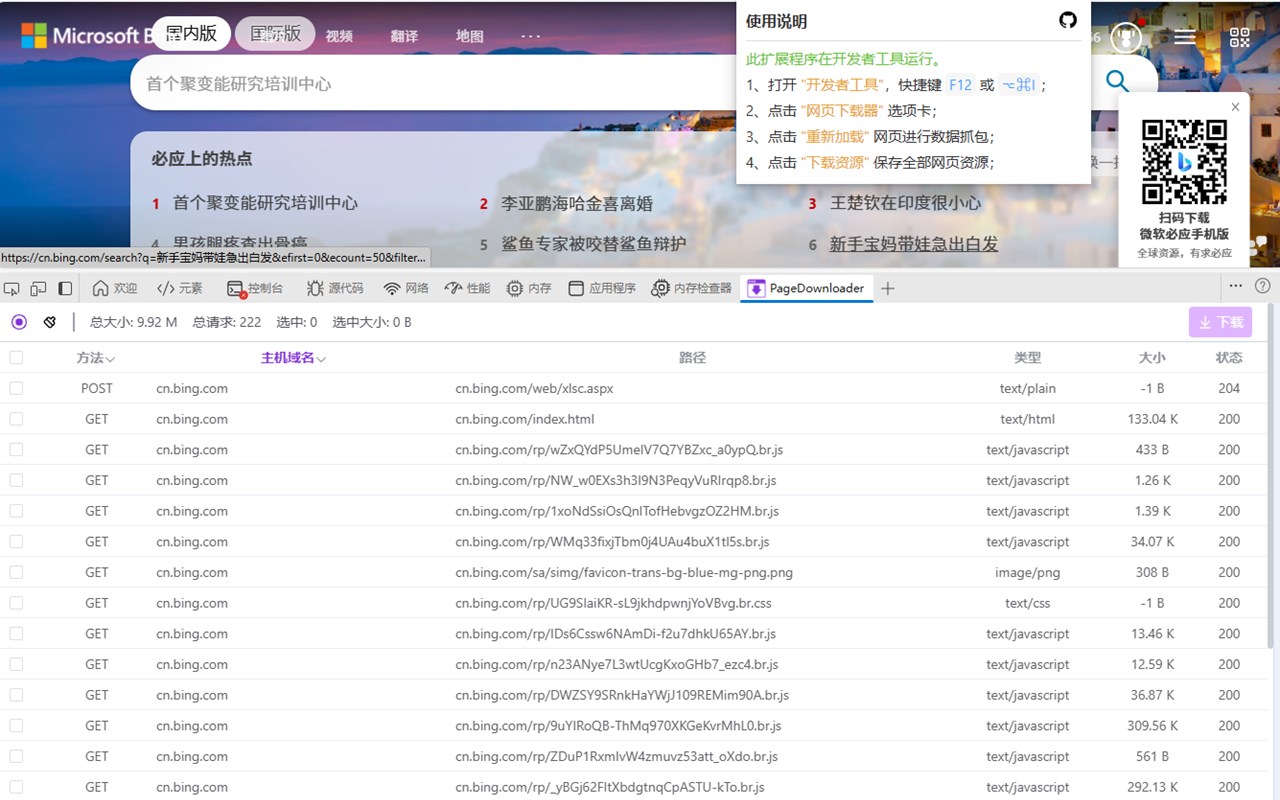Select checkbox for NW_w0EXs3h3I9N3PeqyVuRIrqp8.br.js row

click(x=16, y=480)
